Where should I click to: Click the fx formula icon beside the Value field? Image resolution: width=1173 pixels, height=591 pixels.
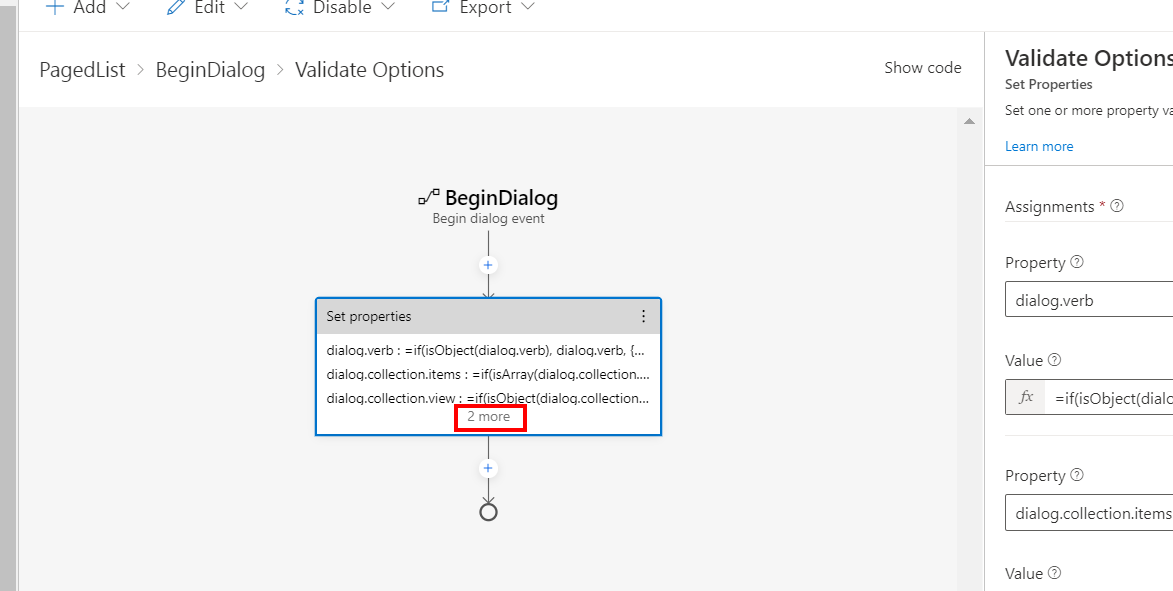1024,397
